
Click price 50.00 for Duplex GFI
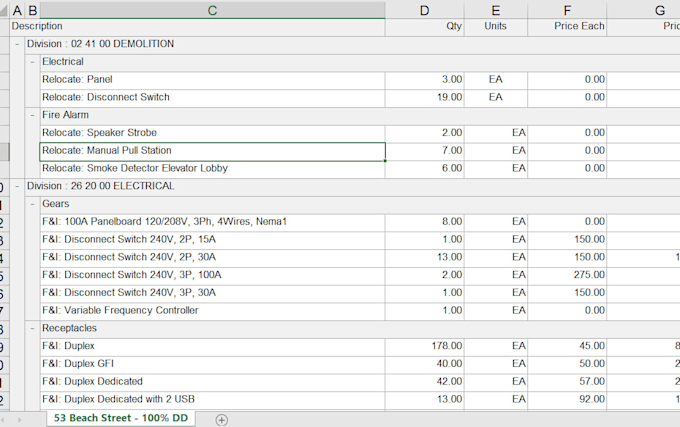coord(567,364)
